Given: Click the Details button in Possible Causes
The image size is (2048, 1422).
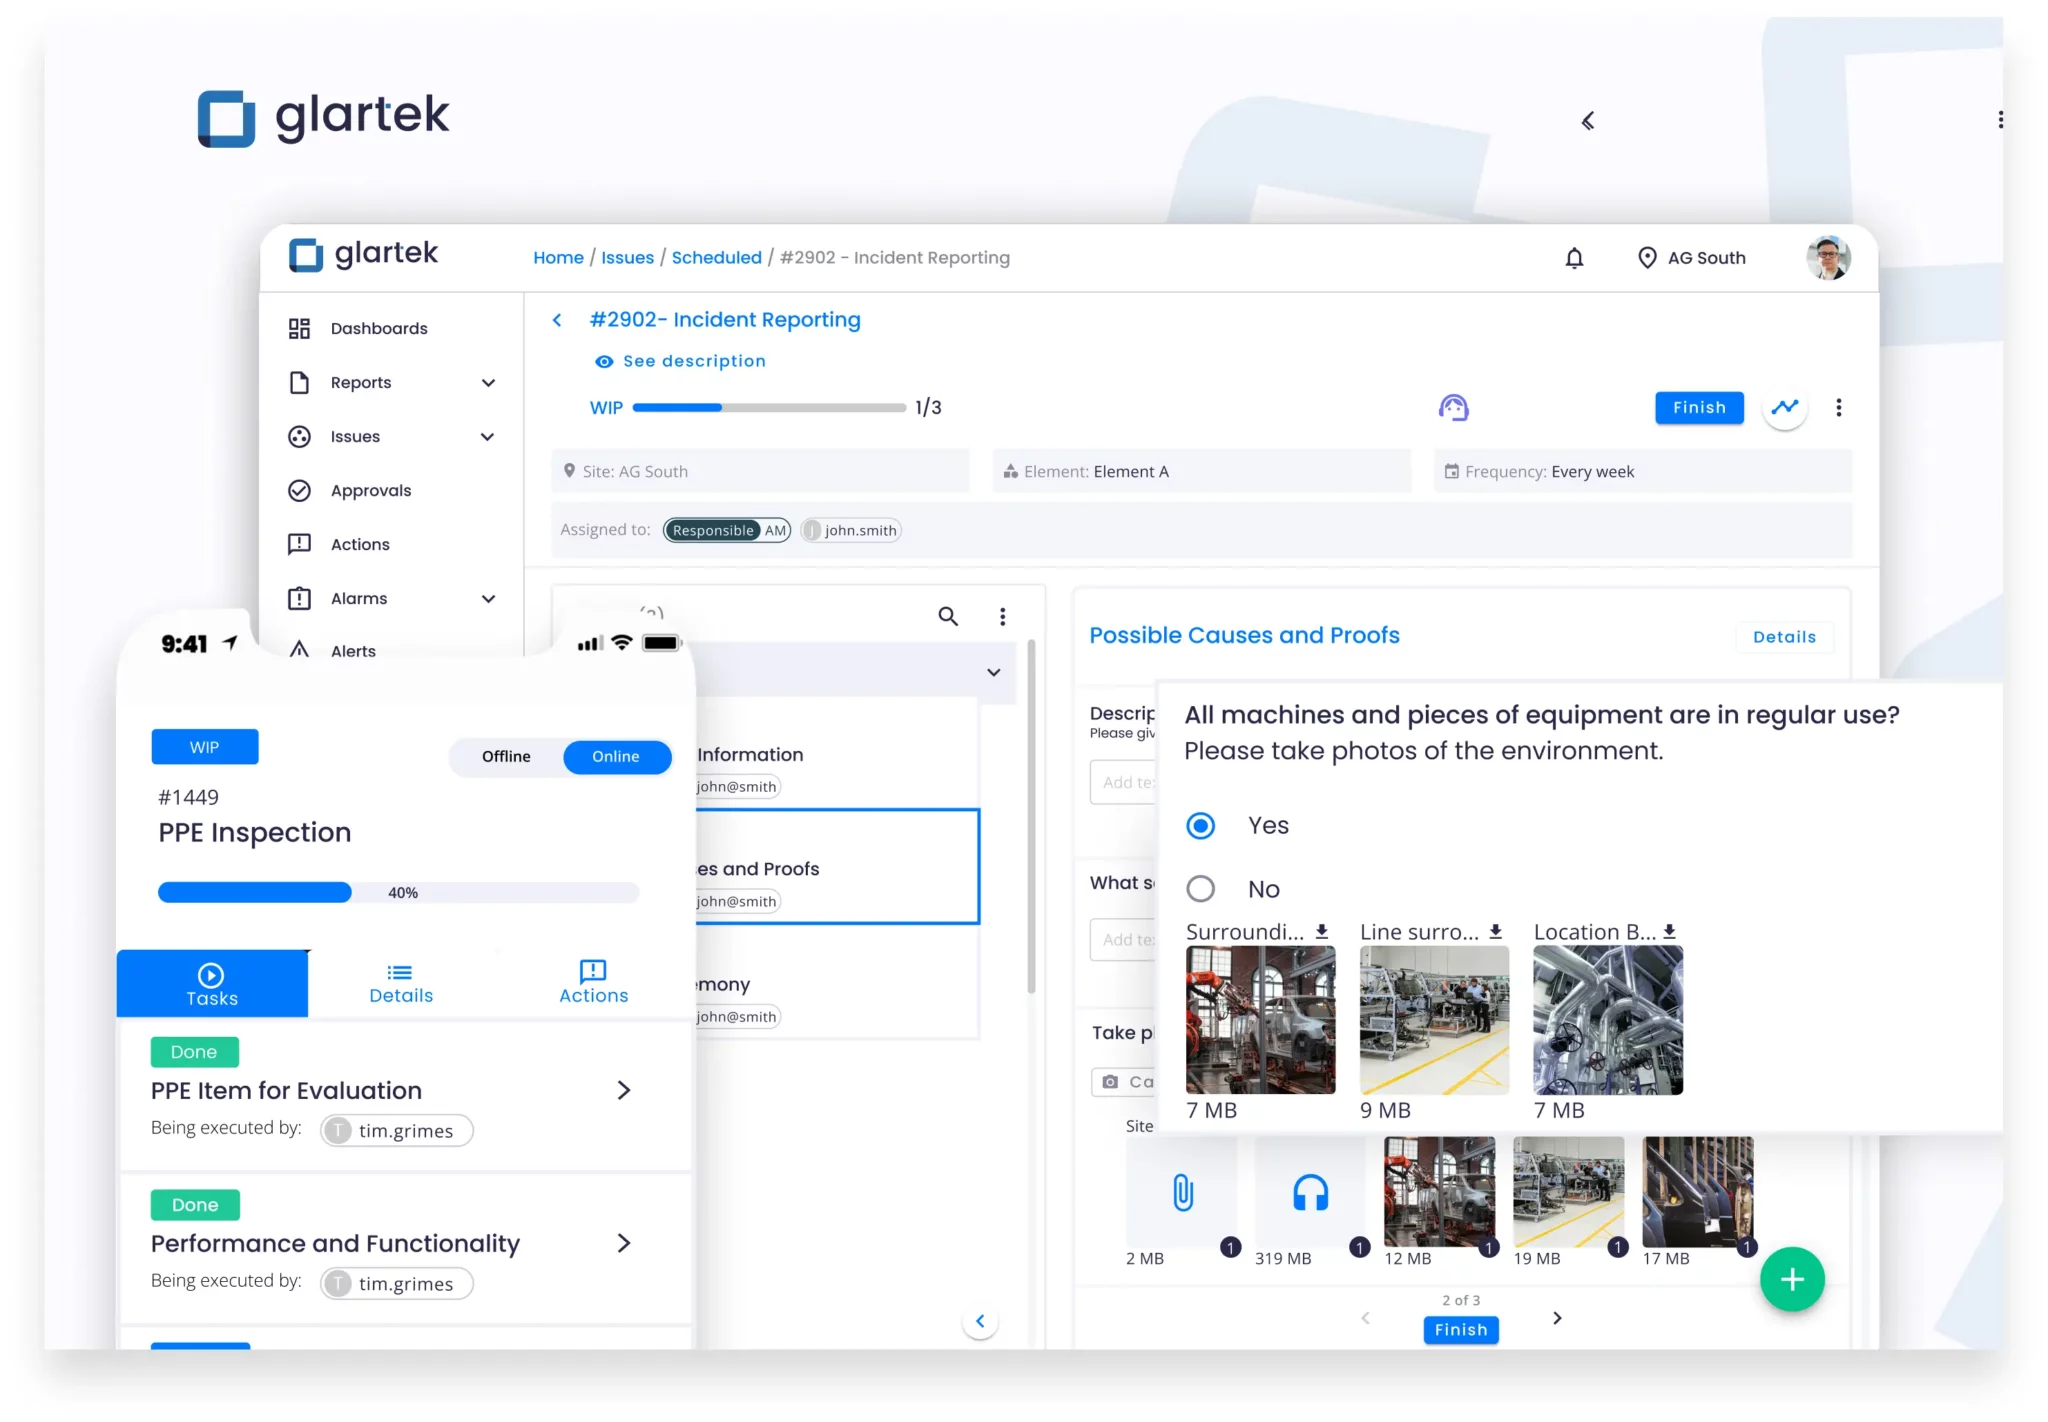Looking at the screenshot, I should pos(1784,637).
